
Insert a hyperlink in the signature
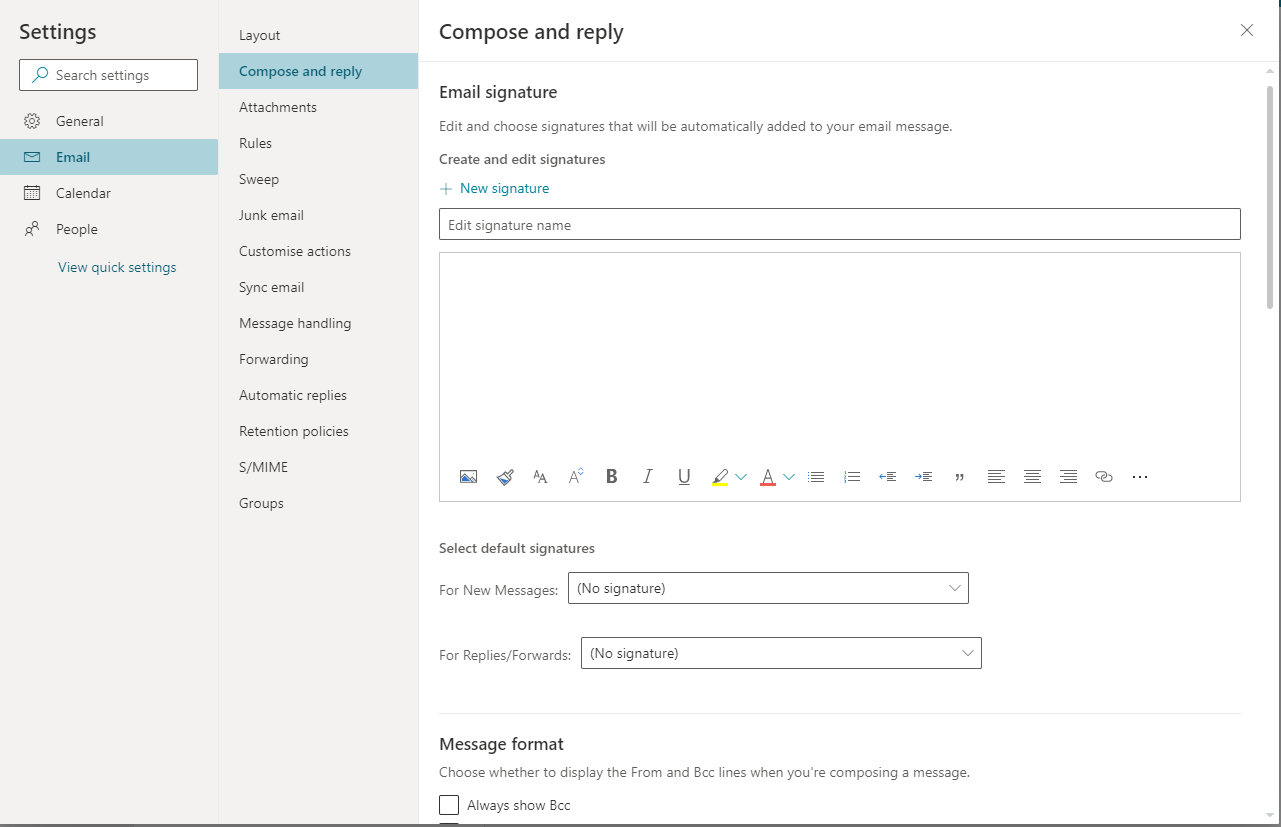point(1104,477)
